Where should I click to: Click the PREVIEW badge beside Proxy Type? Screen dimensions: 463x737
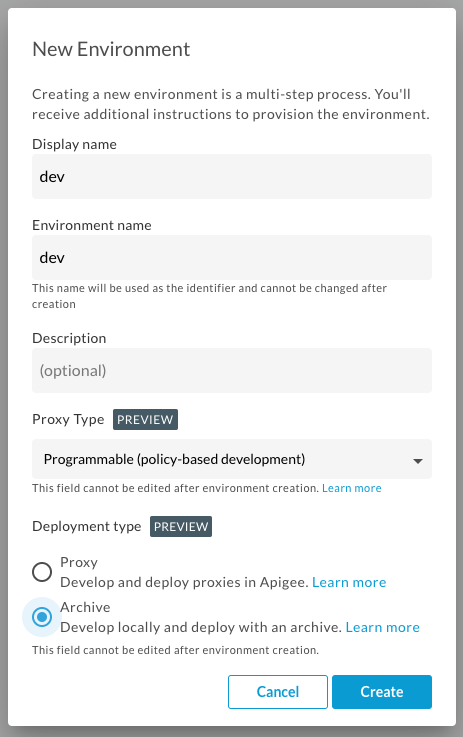145,419
